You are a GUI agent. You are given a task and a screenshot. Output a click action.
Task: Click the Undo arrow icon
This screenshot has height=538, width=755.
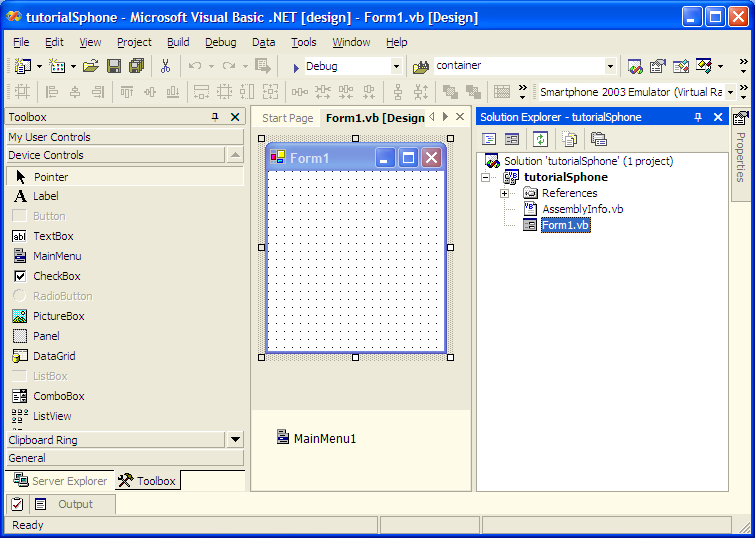pos(195,66)
